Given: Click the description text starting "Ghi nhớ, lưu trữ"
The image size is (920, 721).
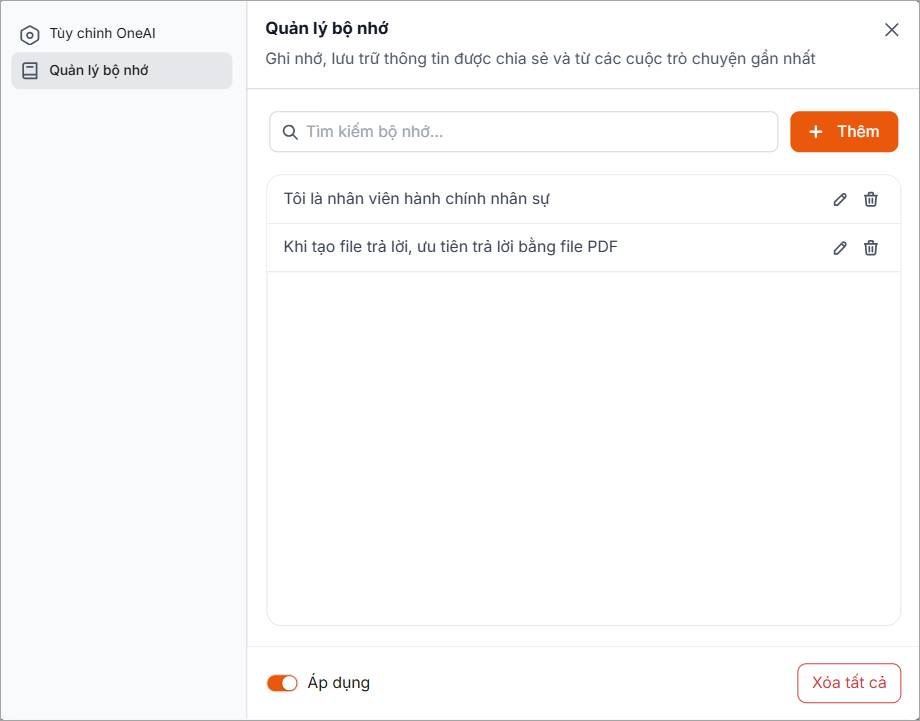Looking at the screenshot, I should [540, 59].
